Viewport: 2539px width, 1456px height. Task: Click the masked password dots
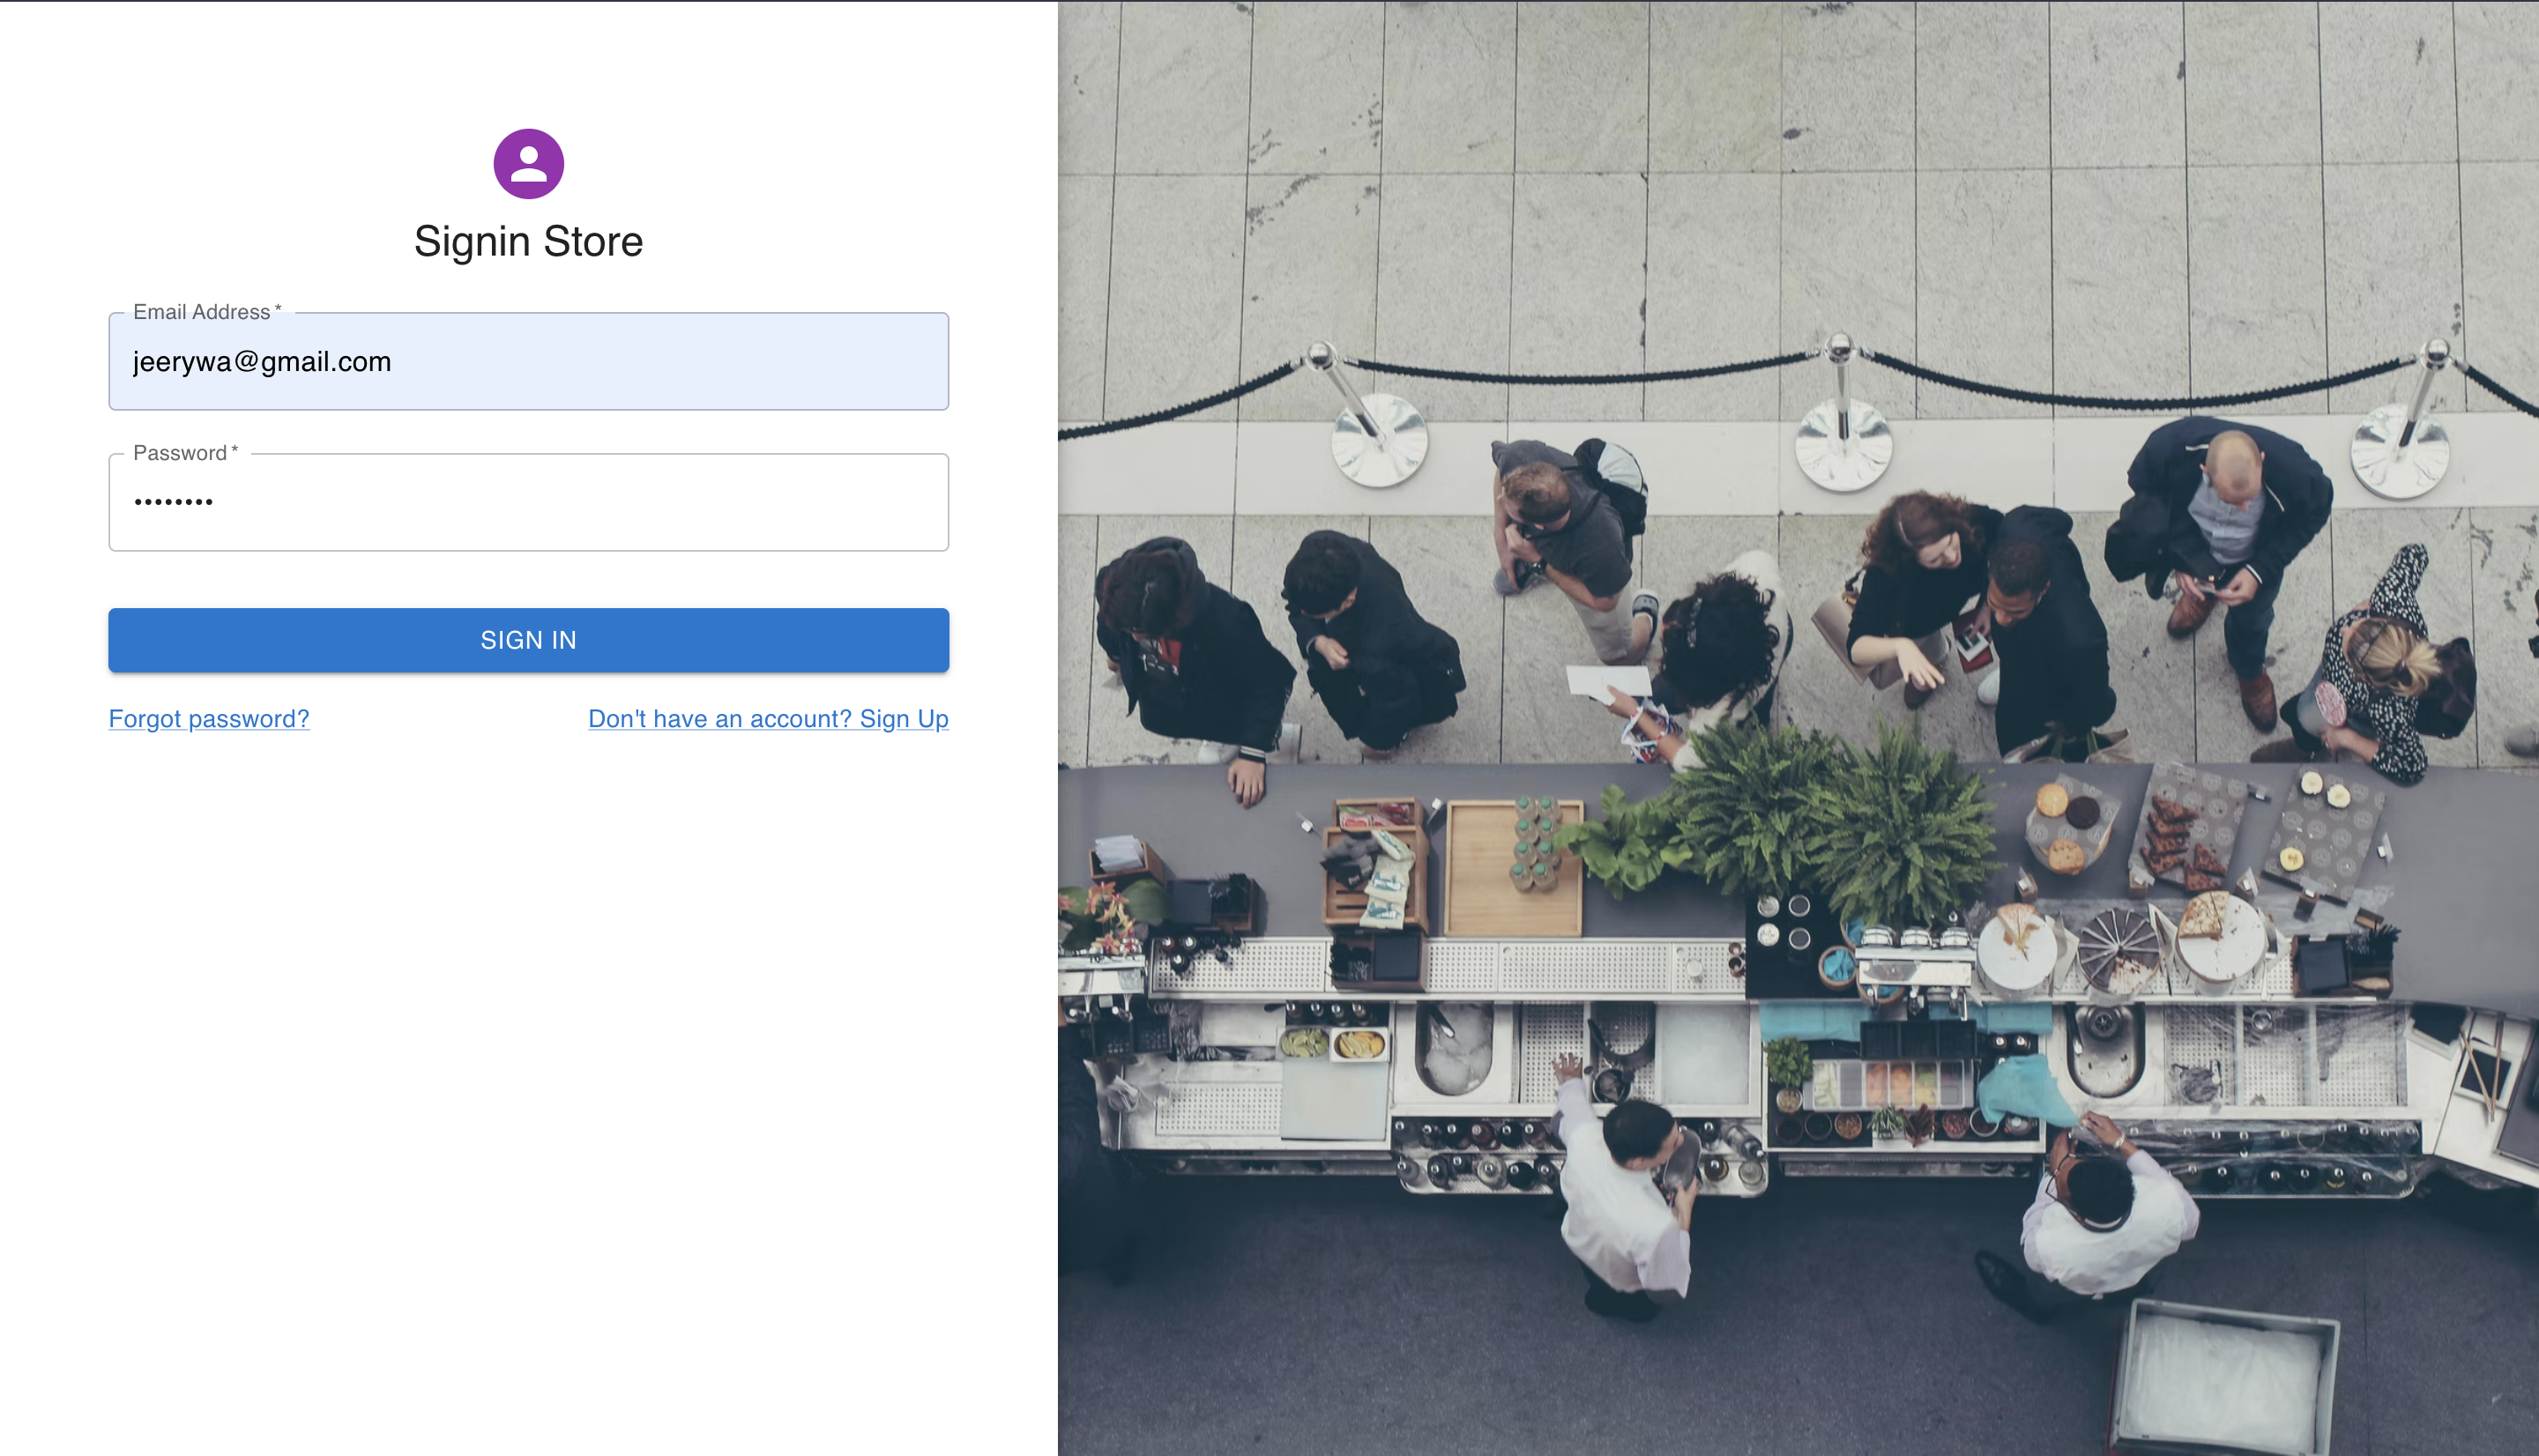pos(174,502)
